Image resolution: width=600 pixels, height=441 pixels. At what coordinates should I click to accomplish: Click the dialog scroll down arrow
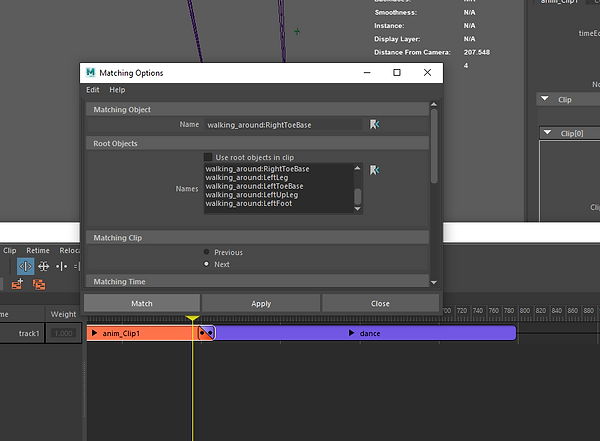pyautogui.click(x=434, y=283)
